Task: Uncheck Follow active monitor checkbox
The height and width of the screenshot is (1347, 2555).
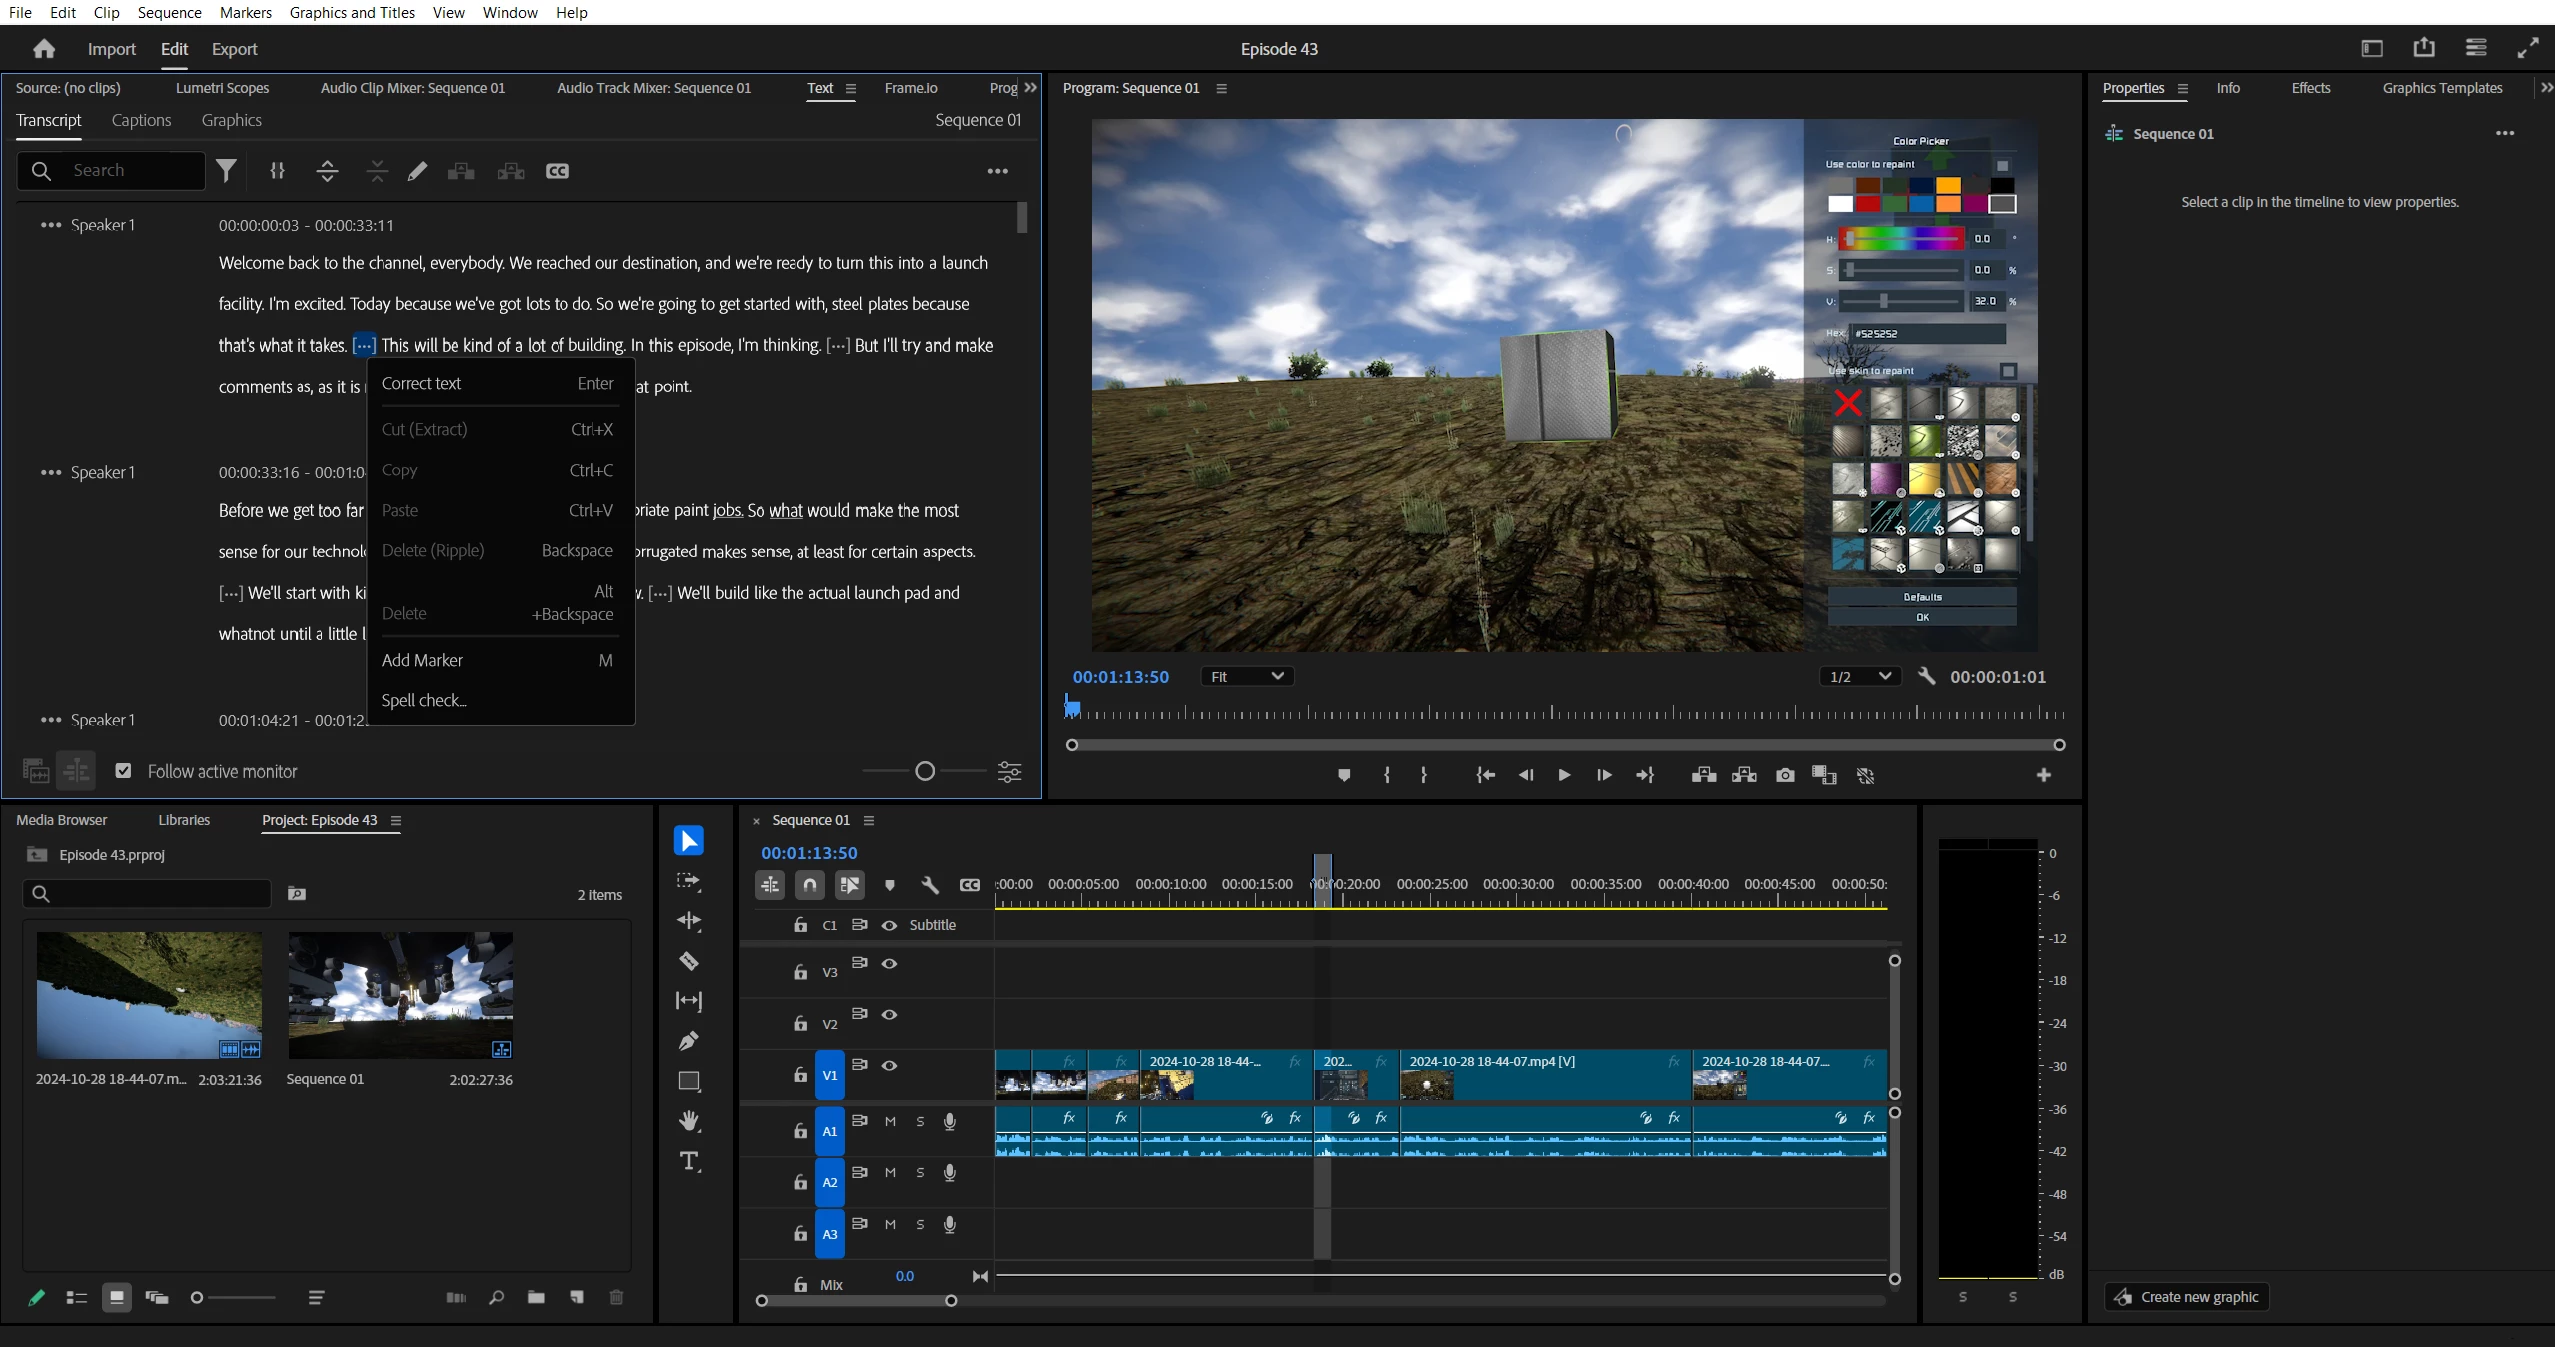Action: (x=123, y=771)
